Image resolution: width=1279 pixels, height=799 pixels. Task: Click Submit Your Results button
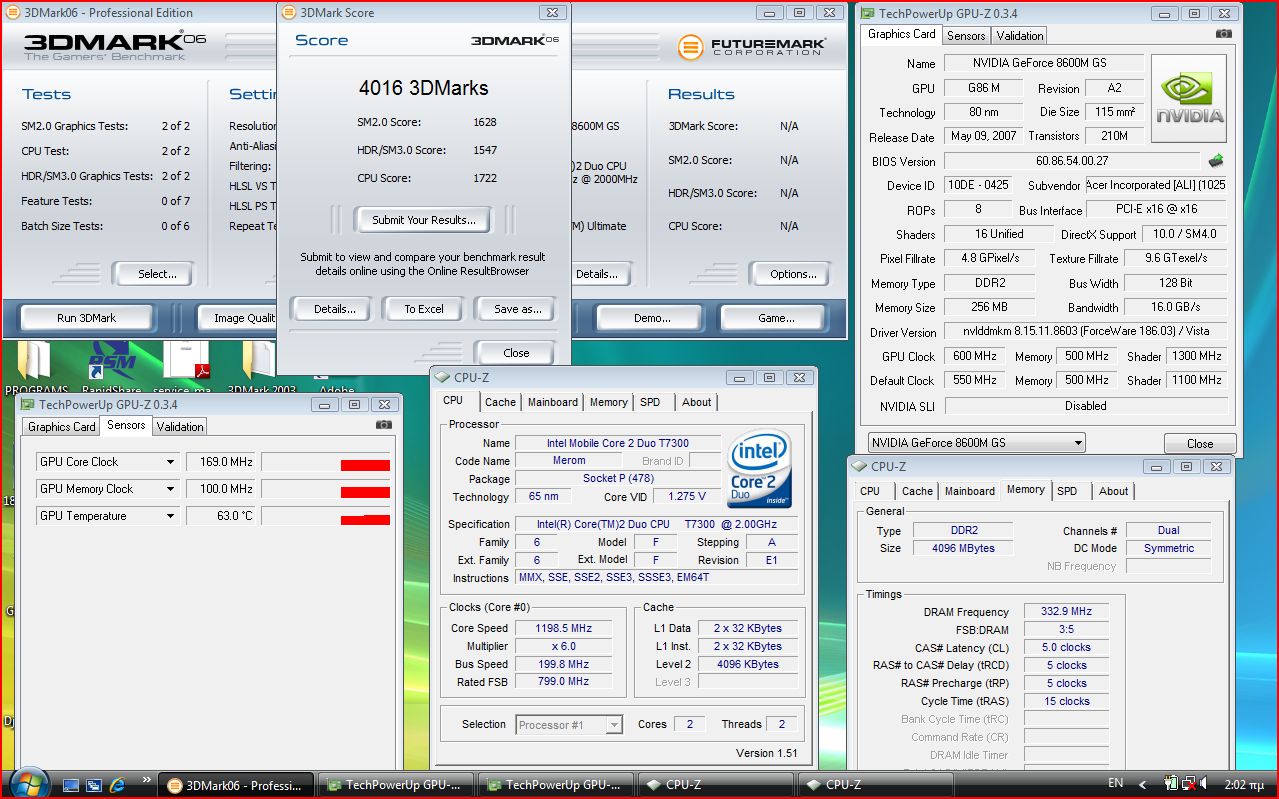click(424, 220)
